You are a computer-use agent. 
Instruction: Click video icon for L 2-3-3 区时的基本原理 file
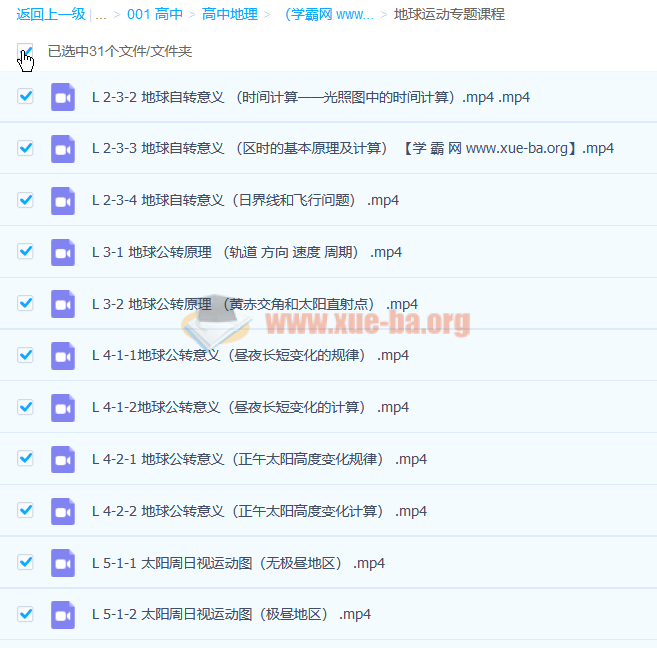[63, 149]
